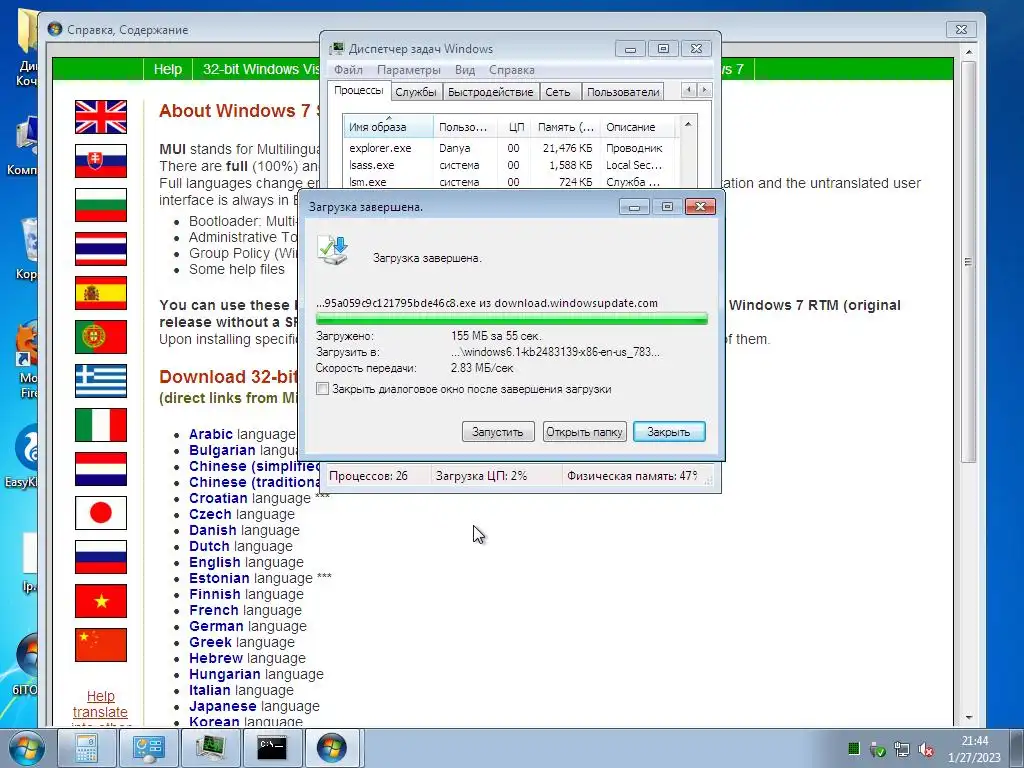Screen dimensions: 1024x768
Task: Open the Japanese language link
Action: (x=223, y=707)
